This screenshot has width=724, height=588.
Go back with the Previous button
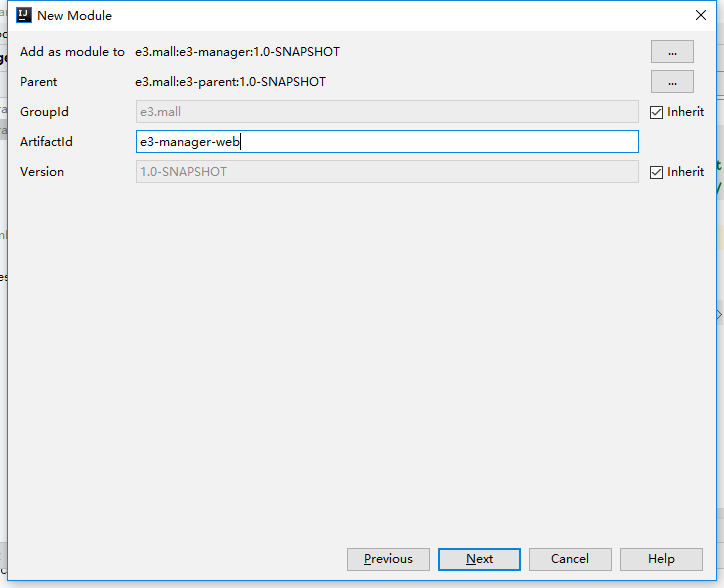(x=388, y=559)
